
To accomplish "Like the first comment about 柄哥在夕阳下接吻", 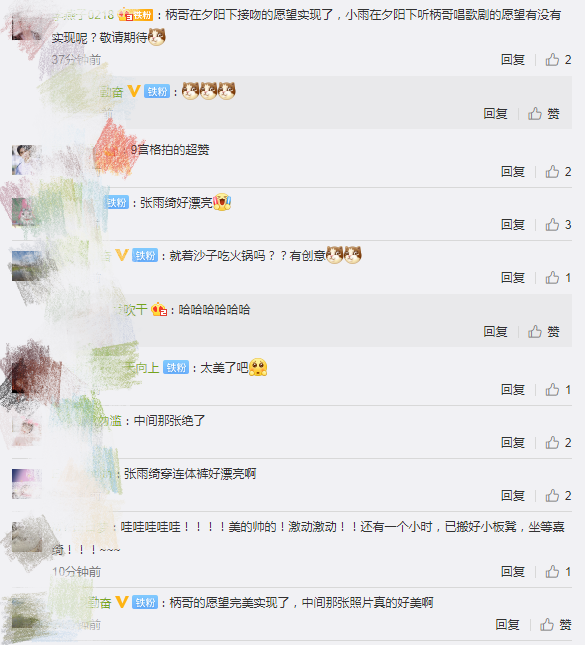I will click(558, 60).
